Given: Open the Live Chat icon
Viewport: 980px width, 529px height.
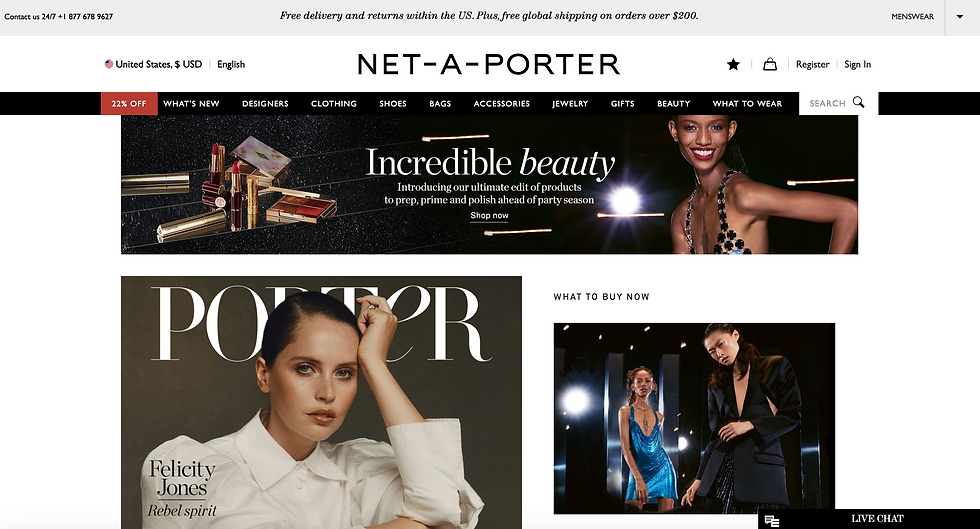Looking at the screenshot, I should (x=772, y=520).
